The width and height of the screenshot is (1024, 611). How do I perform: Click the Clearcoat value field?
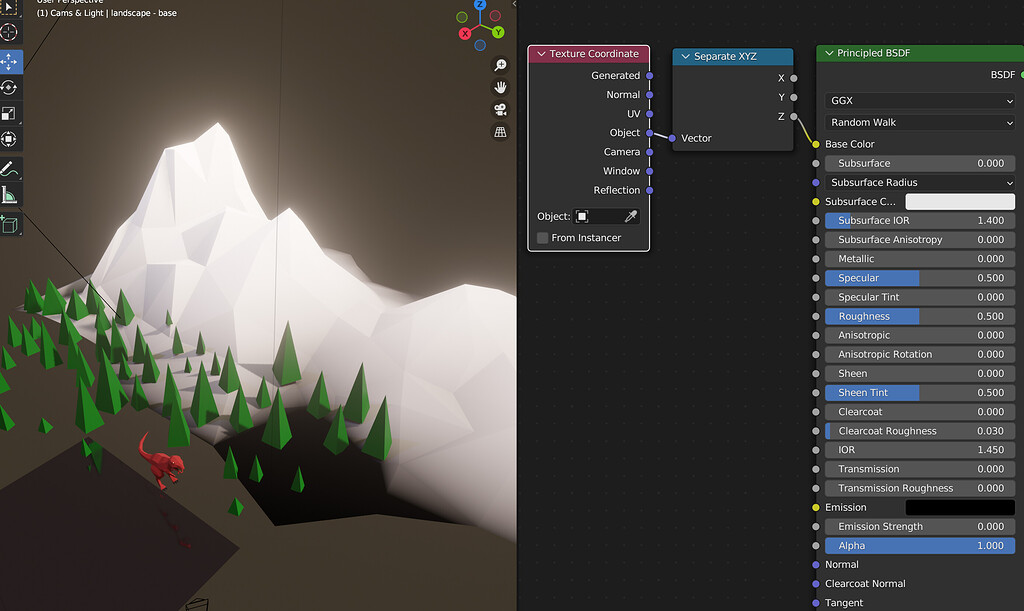pos(920,412)
